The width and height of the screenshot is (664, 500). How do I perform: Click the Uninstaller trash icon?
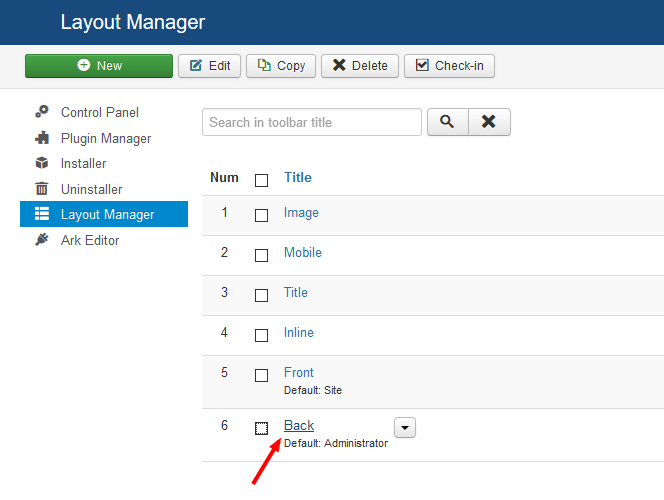click(x=42, y=189)
